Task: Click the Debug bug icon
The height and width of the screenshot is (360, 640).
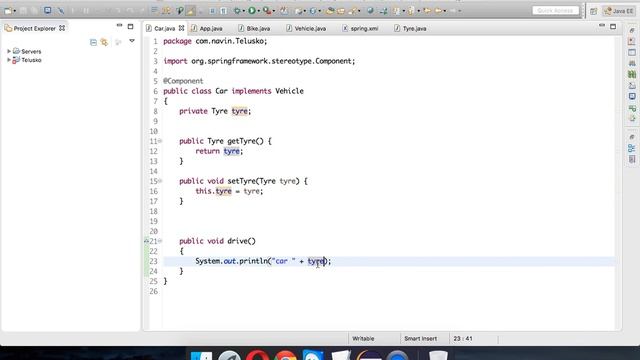Action: 237,11
